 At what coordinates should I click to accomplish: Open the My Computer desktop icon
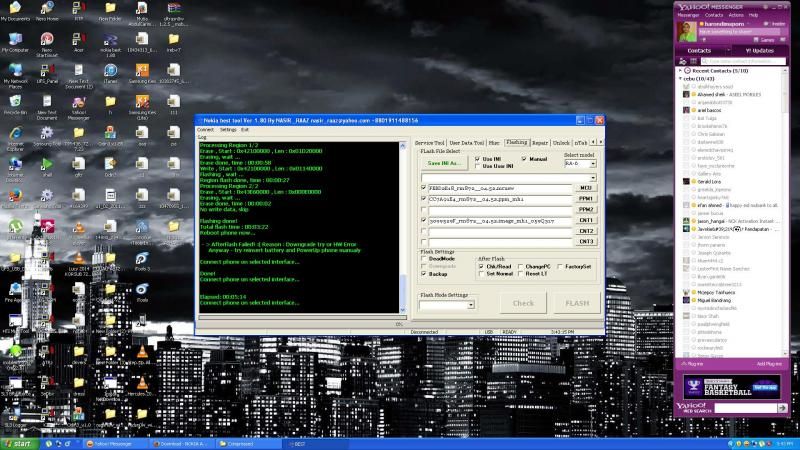[15, 37]
